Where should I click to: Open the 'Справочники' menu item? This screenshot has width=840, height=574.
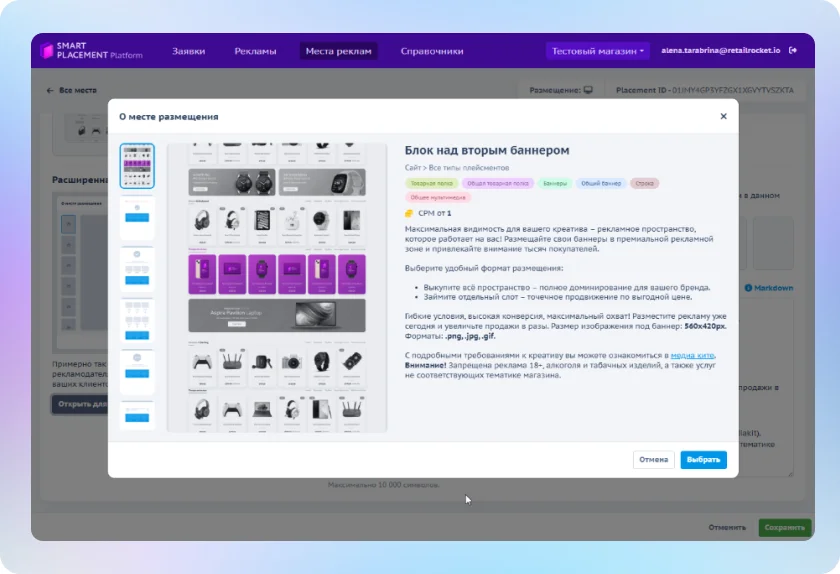tap(432, 50)
